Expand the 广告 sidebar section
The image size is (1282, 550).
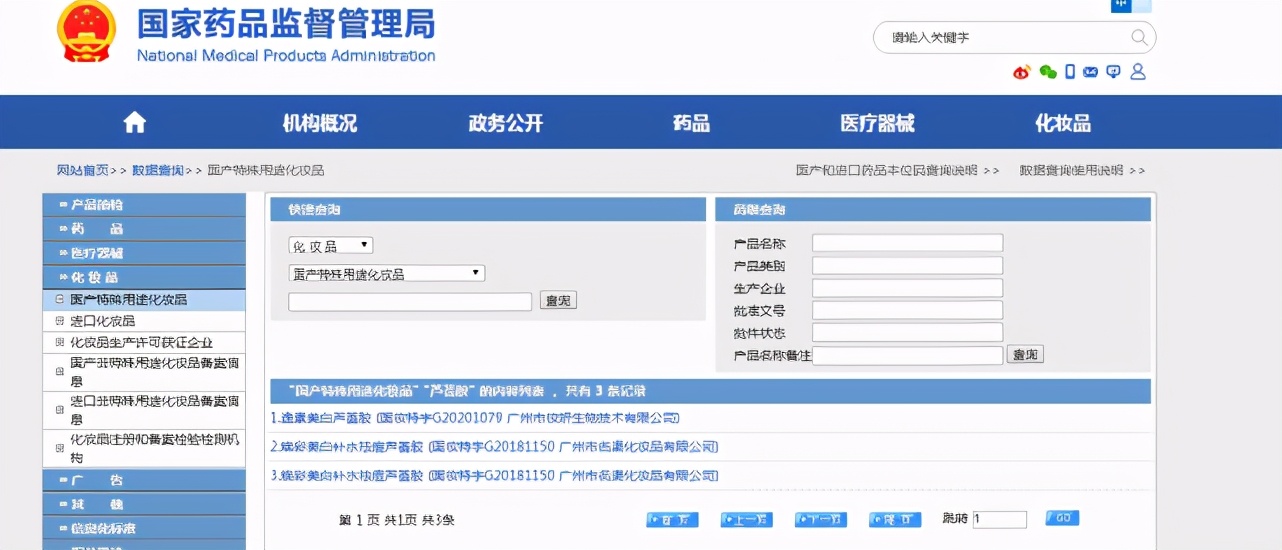click(x=144, y=480)
